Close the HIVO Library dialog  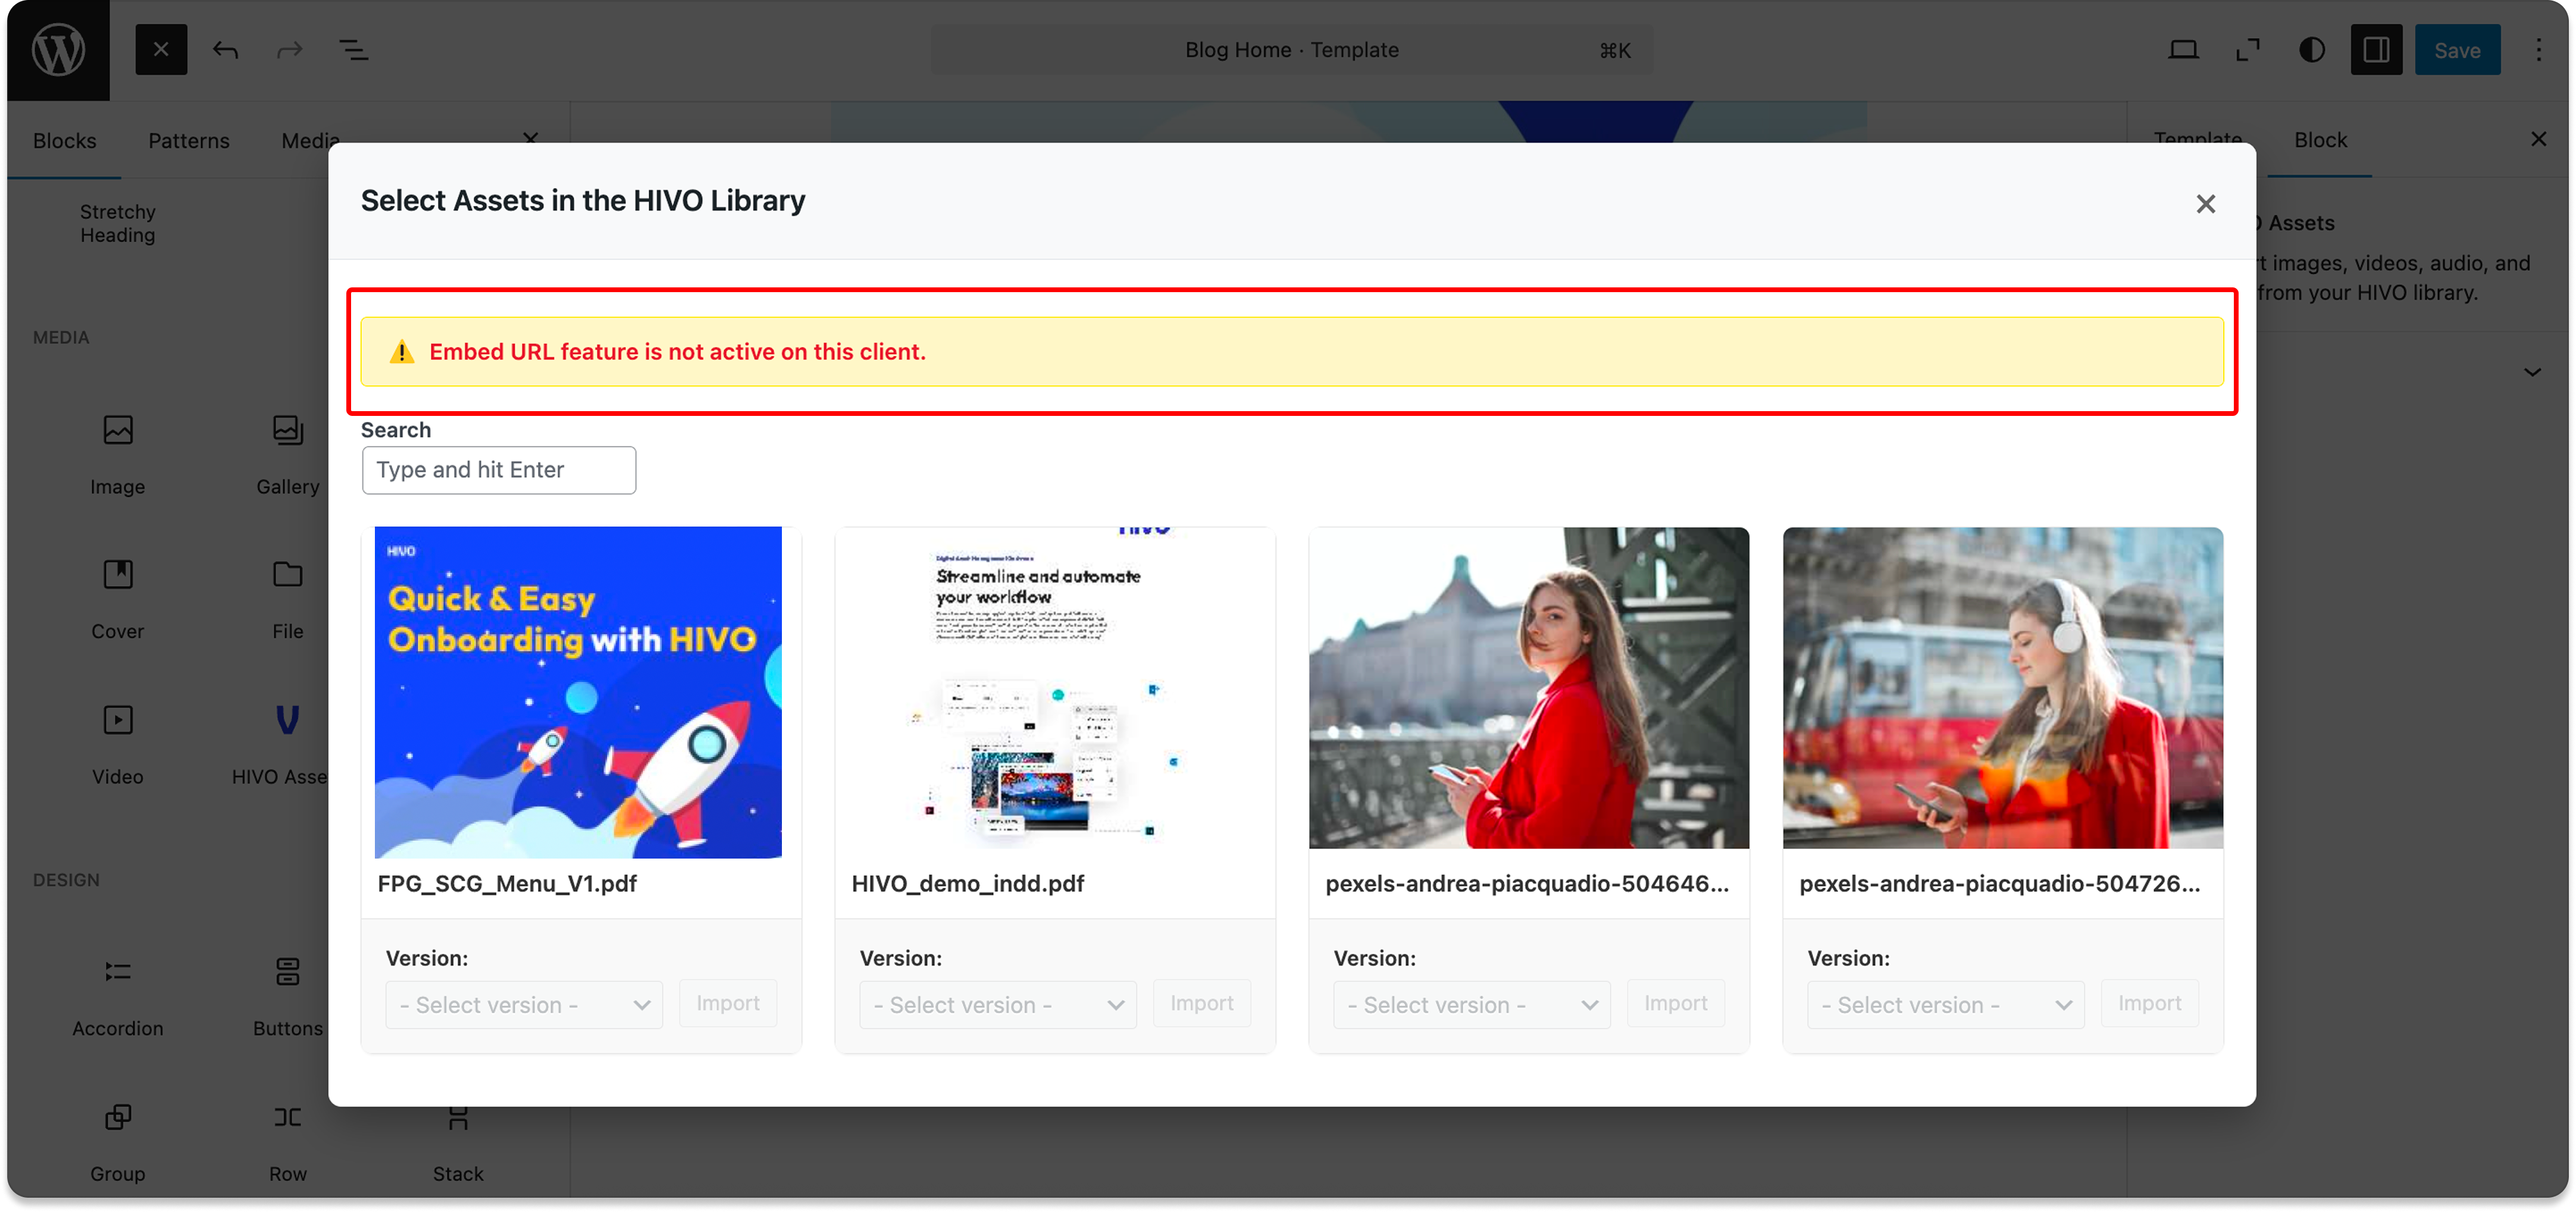(2205, 204)
